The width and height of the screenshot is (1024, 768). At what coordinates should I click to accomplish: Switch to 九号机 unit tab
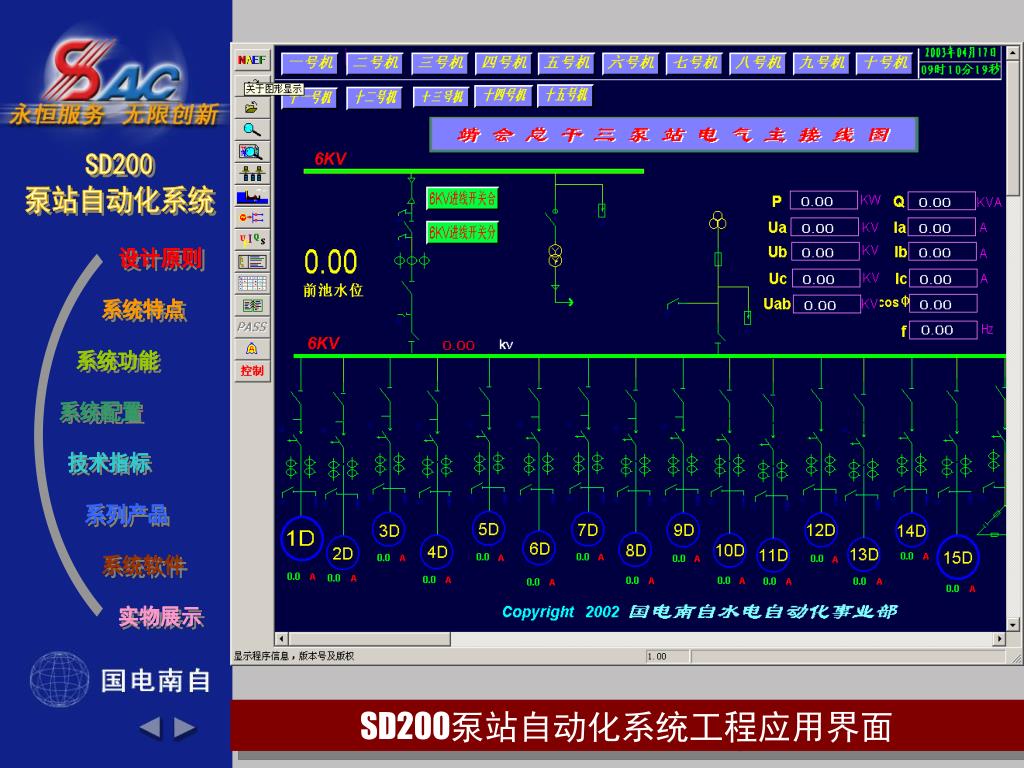[822, 63]
